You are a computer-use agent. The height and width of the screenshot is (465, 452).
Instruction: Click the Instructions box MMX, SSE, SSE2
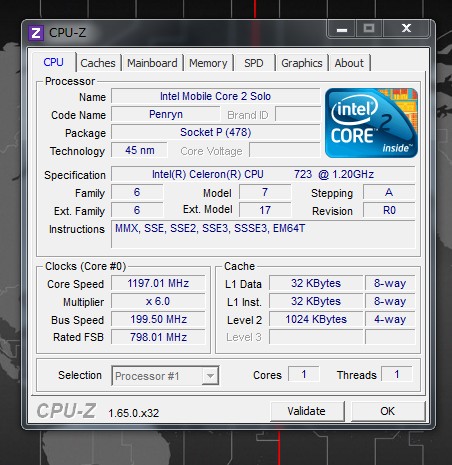(x=263, y=234)
